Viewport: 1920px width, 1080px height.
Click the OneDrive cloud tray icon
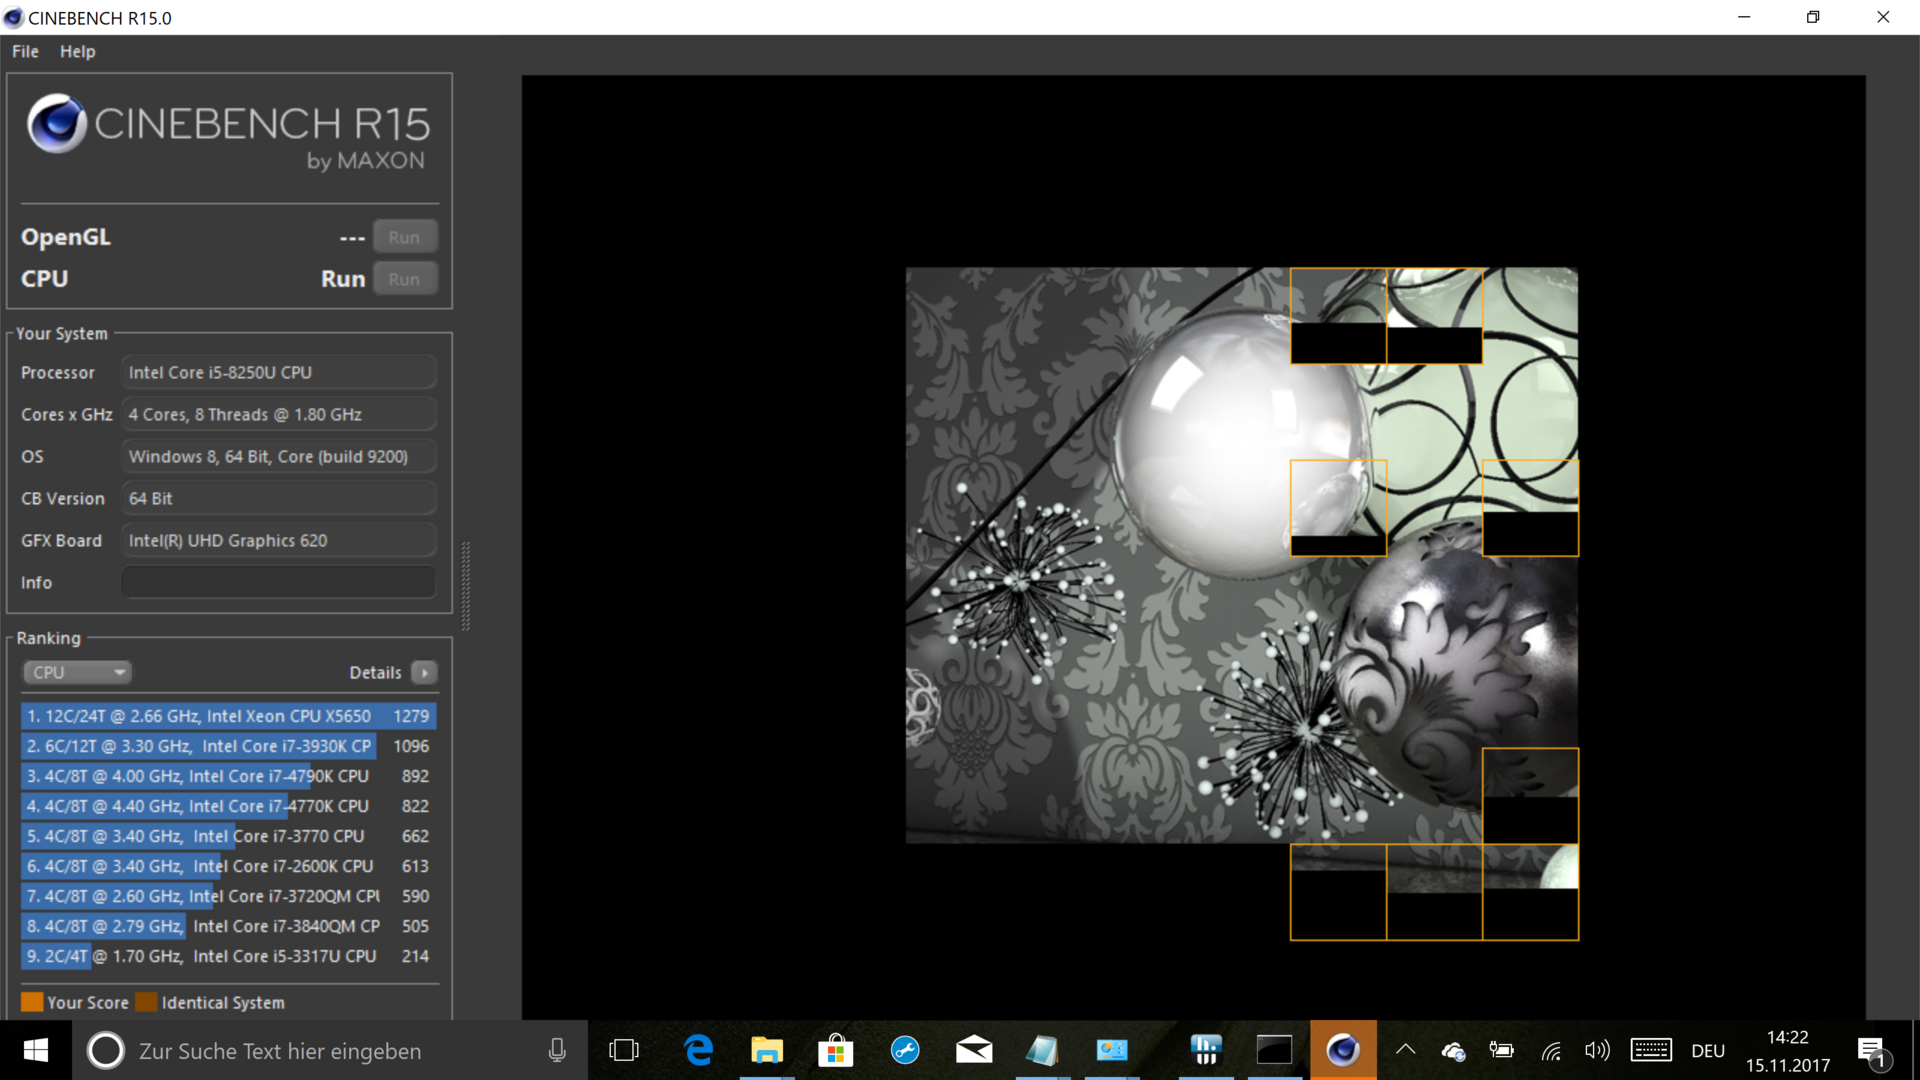click(1453, 1050)
